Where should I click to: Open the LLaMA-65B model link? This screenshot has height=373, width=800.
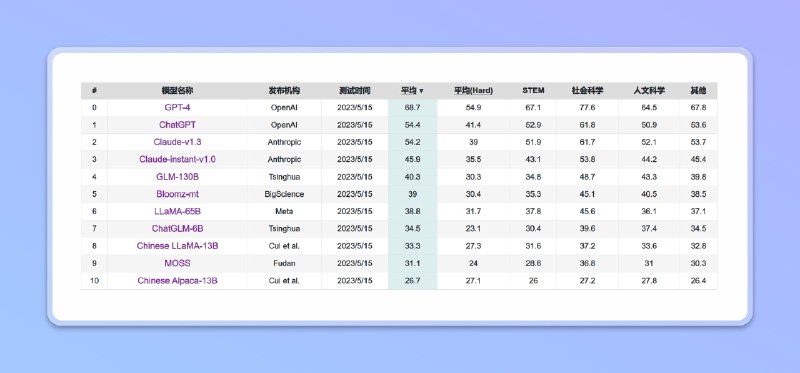pyautogui.click(x=177, y=211)
